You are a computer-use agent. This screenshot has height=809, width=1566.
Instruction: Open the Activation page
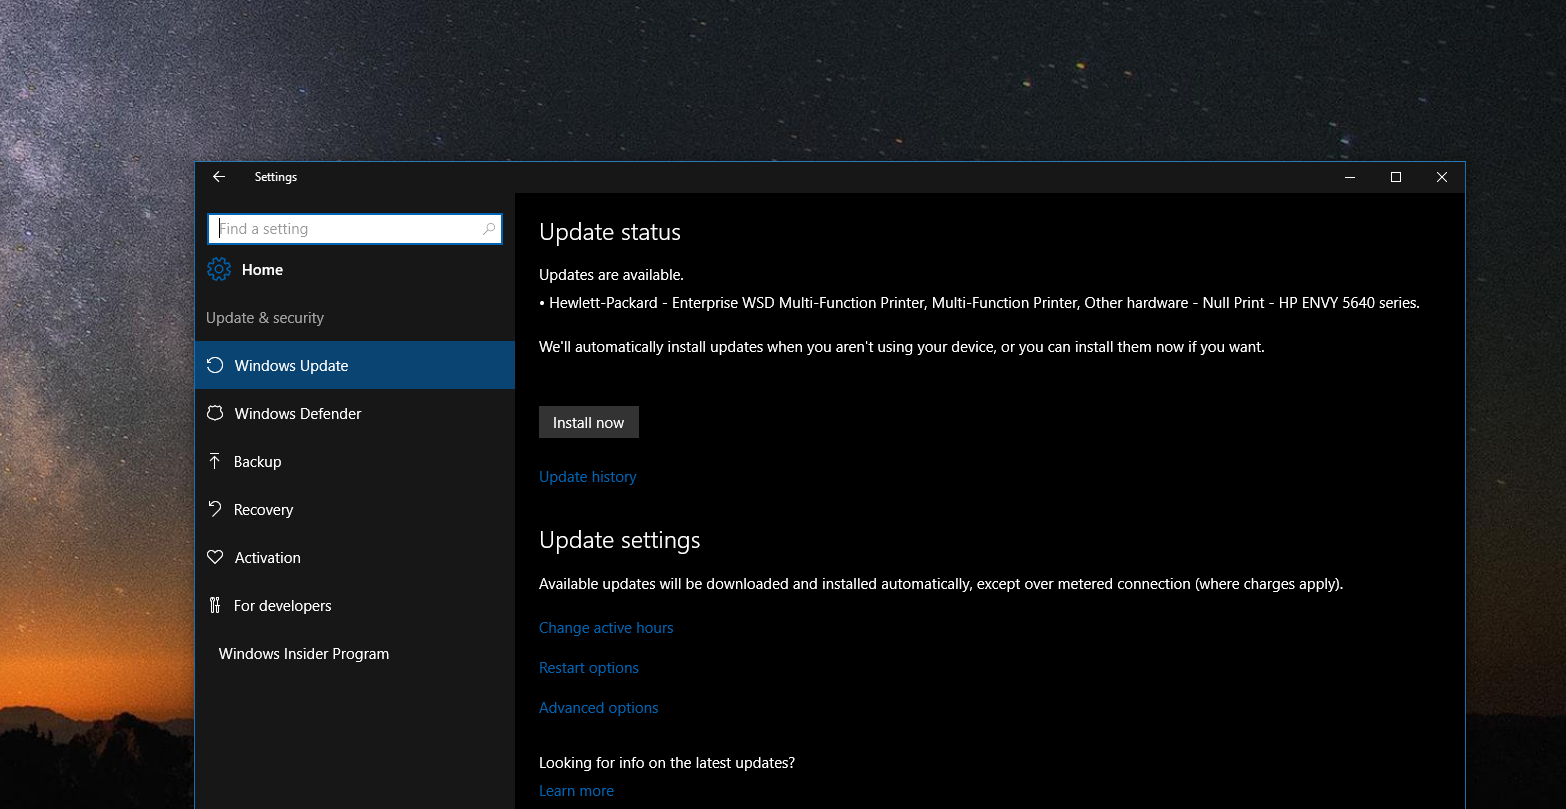355,557
